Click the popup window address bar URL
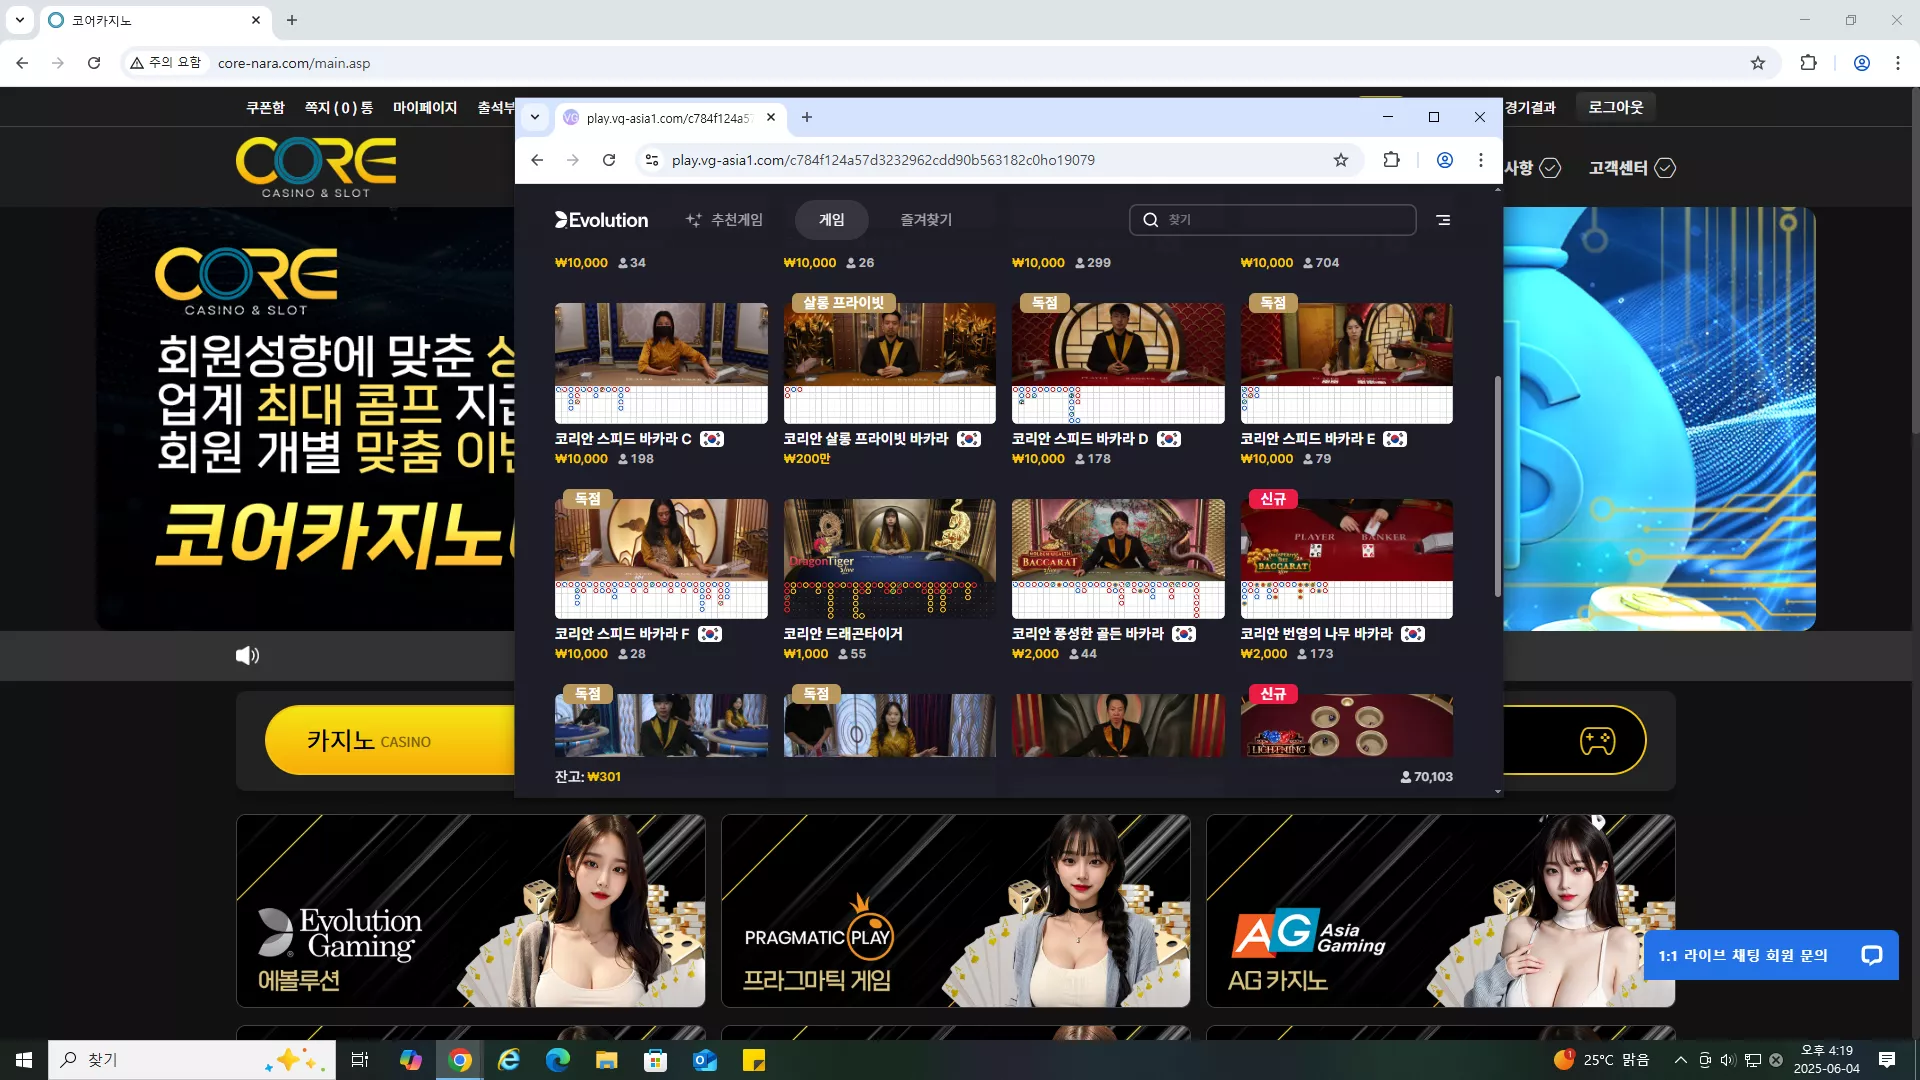 [x=883, y=160]
